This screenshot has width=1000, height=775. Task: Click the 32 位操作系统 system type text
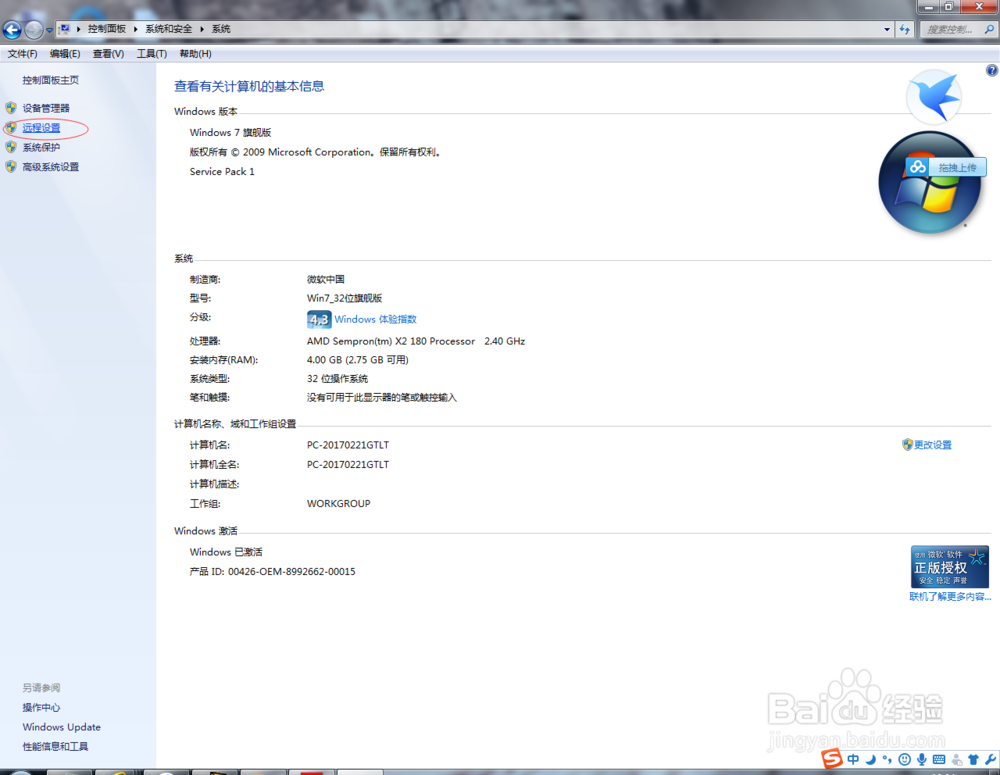coord(337,379)
